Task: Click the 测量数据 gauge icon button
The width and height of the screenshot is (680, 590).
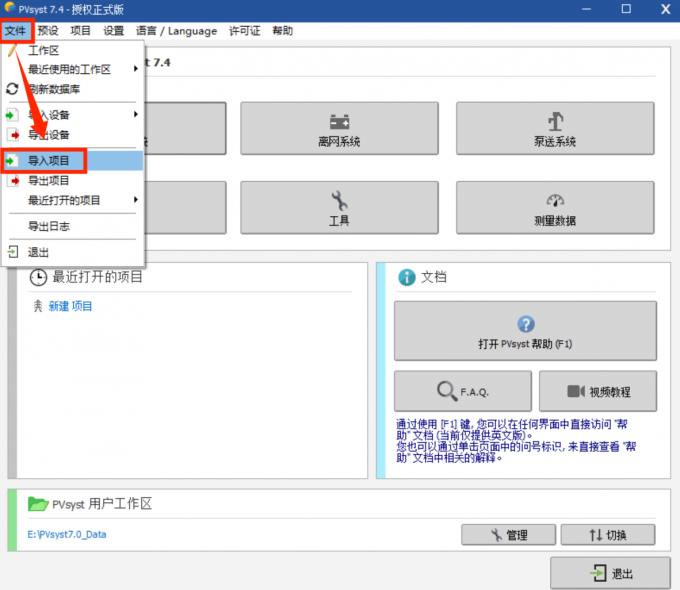Action: pos(555,207)
